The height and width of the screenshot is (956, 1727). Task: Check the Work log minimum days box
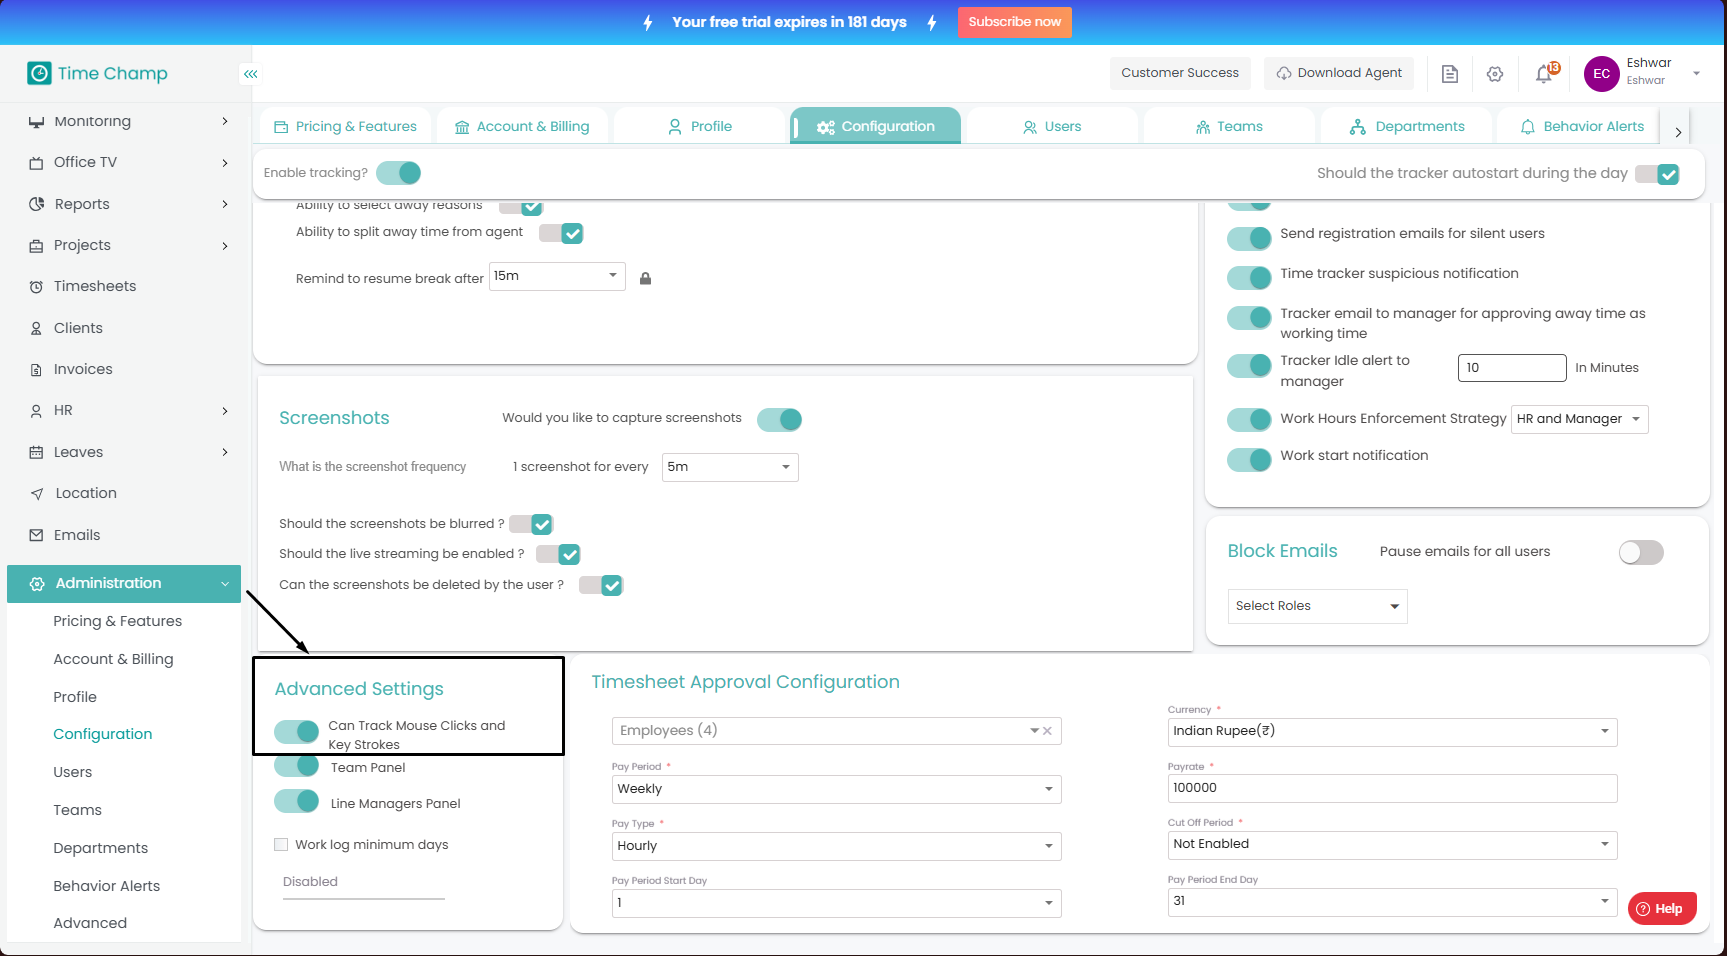[281, 845]
